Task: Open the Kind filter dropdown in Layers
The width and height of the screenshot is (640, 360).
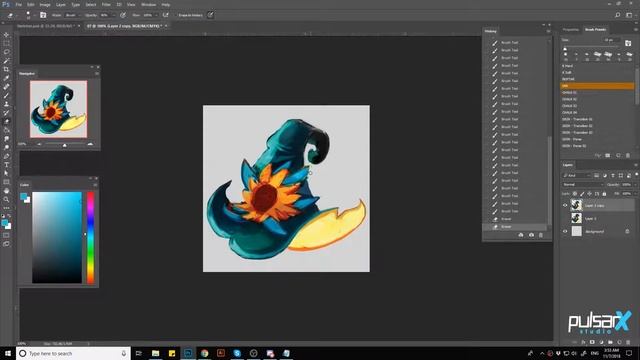Action: coord(577,176)
